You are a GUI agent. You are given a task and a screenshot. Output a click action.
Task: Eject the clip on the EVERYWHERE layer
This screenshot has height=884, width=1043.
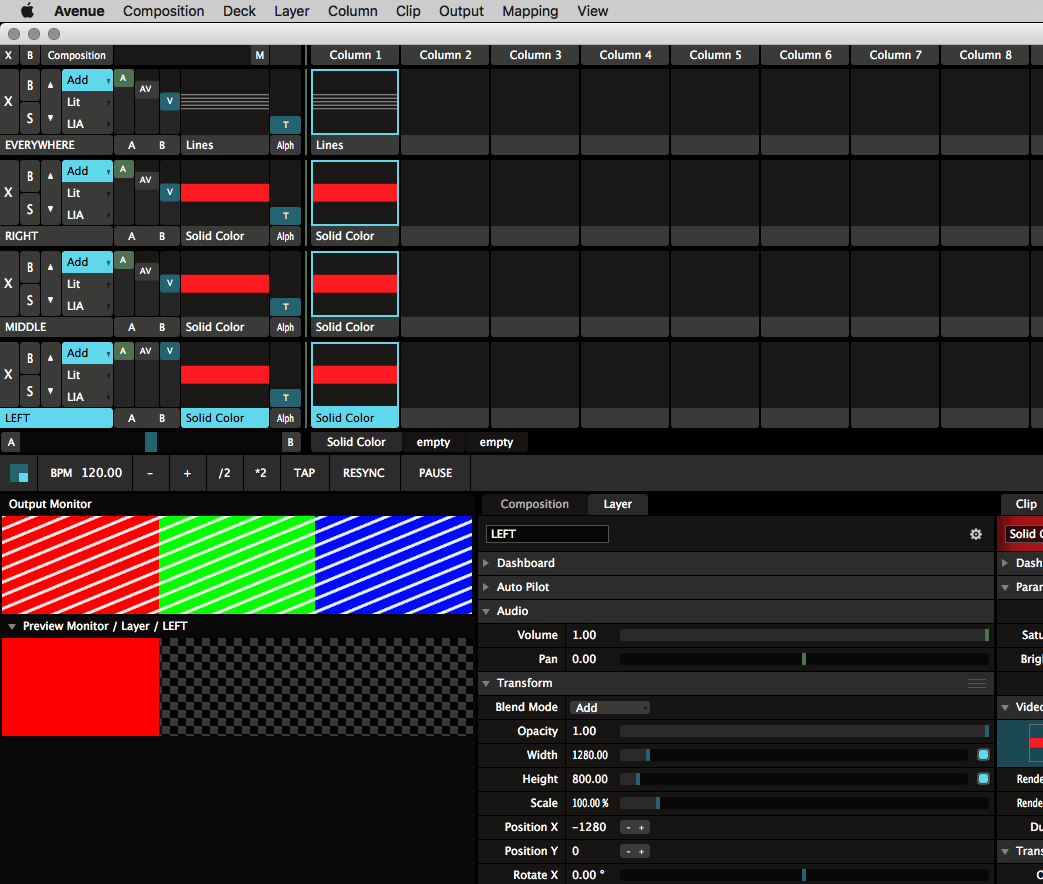pyautogui.click(x=9, y=101)
